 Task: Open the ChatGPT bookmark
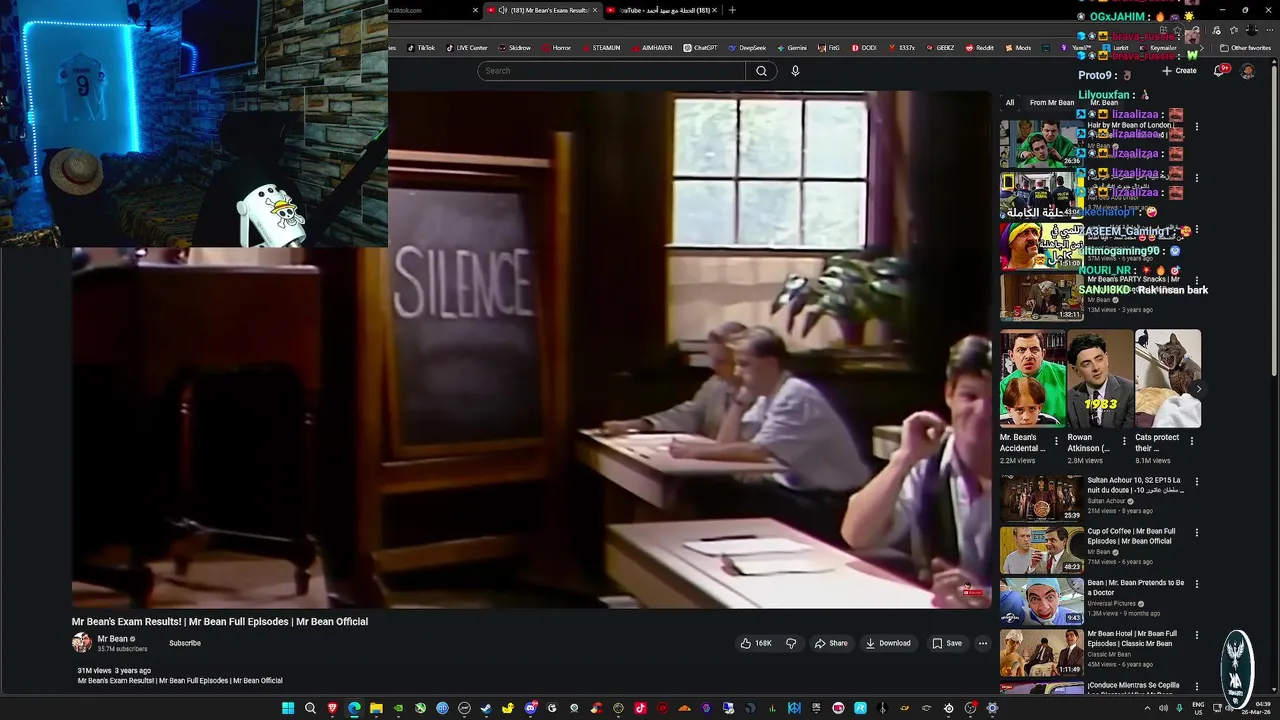pyautogui.click(x=700, y=47)
